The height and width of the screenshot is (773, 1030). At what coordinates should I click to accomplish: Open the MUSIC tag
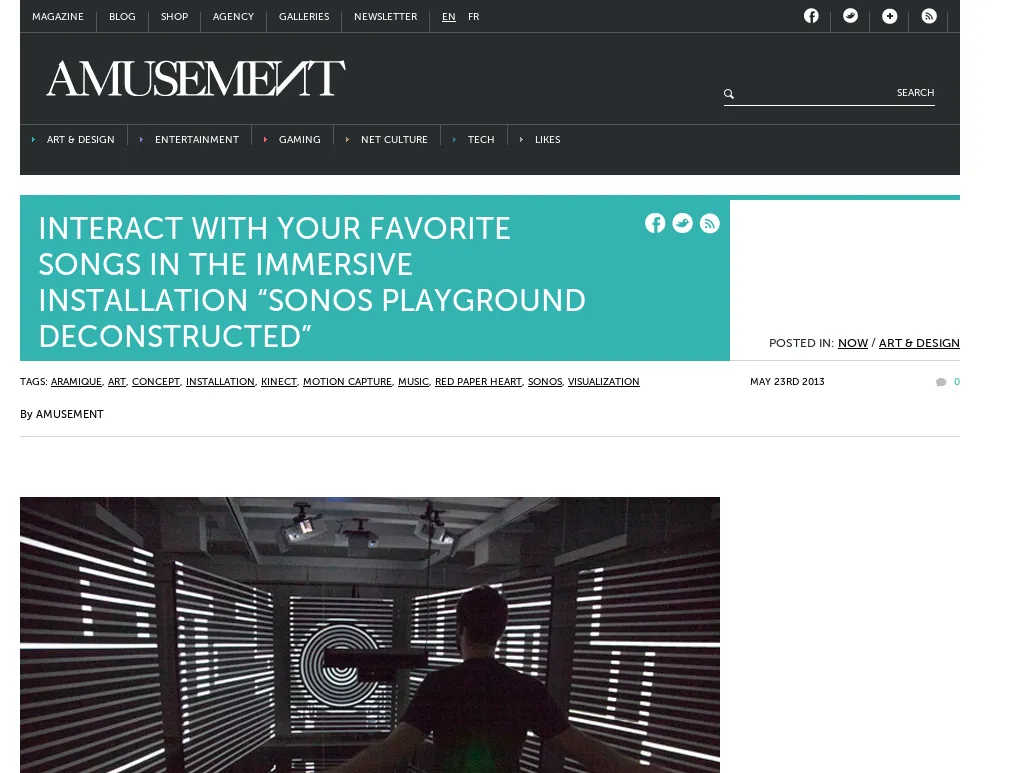tap(413, 382)
